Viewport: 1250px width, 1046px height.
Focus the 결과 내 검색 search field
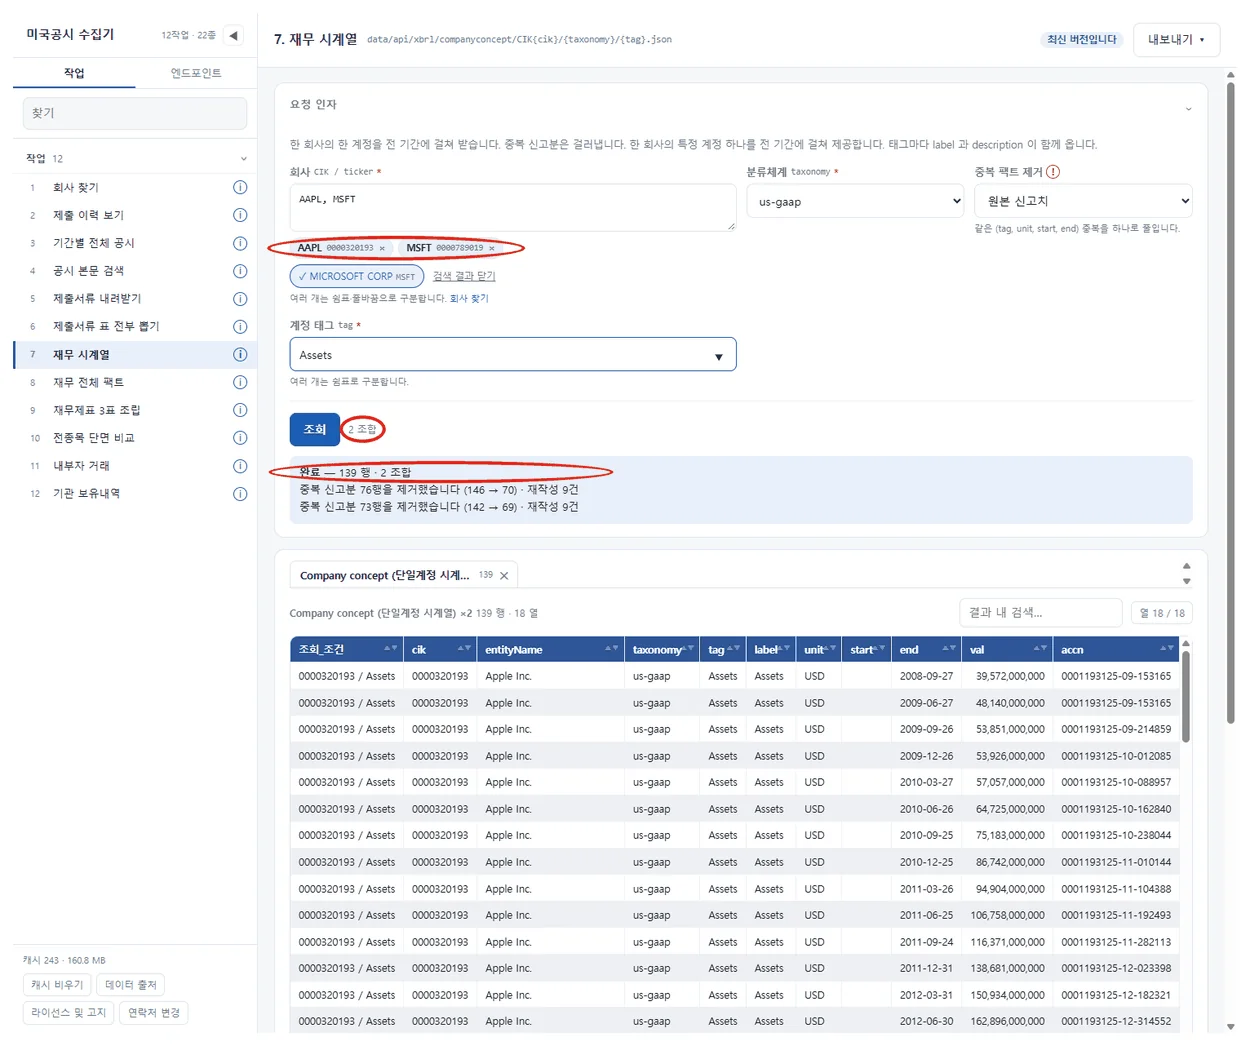point(1041,613)
